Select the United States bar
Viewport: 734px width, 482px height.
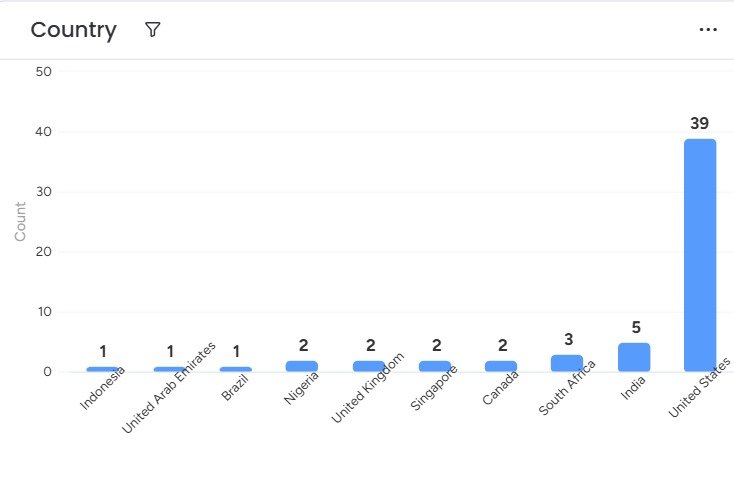(x=700, y=255)
